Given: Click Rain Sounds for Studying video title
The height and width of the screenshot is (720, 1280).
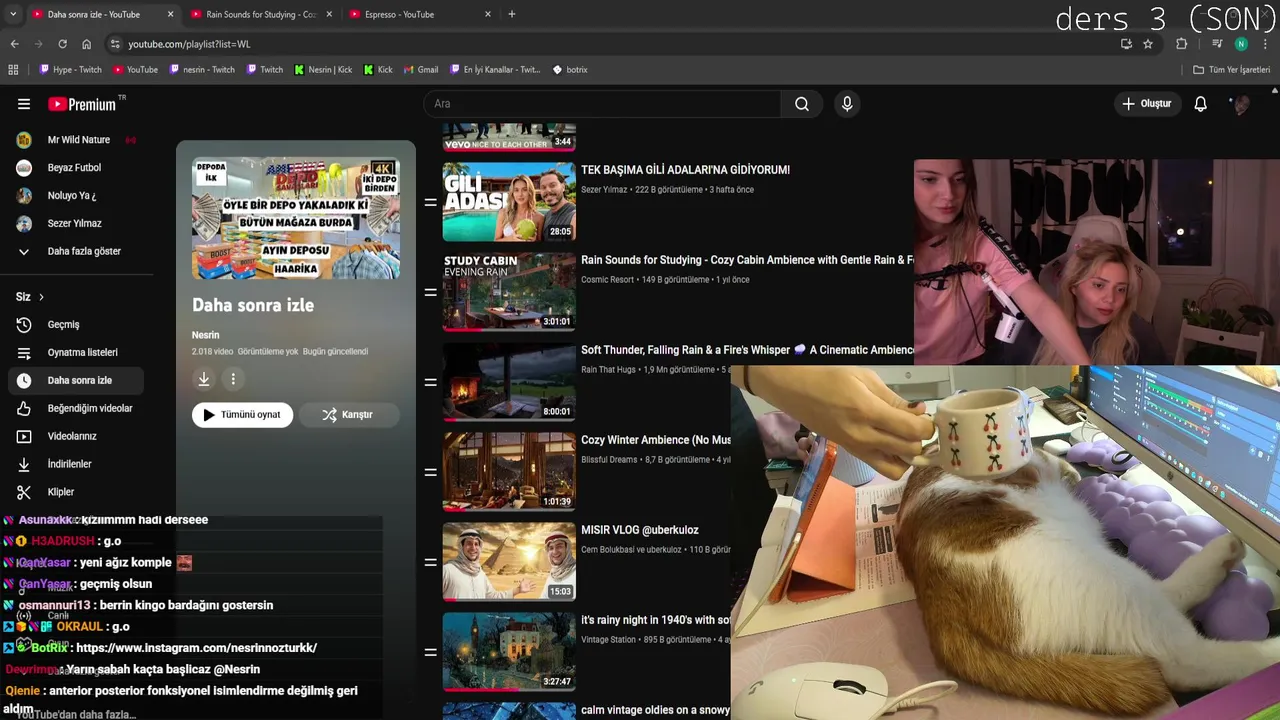Looking at the screenshot, I should (747, 260).
